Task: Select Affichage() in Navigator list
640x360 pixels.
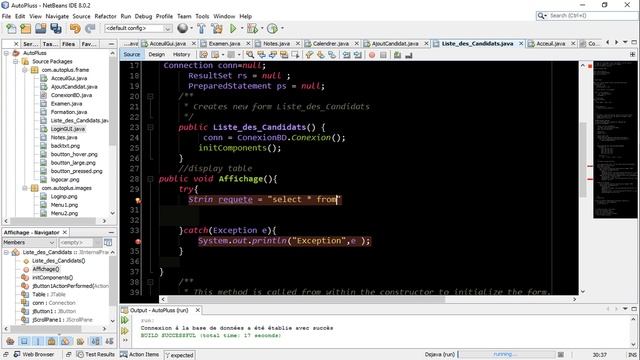Action: point(45,269)
